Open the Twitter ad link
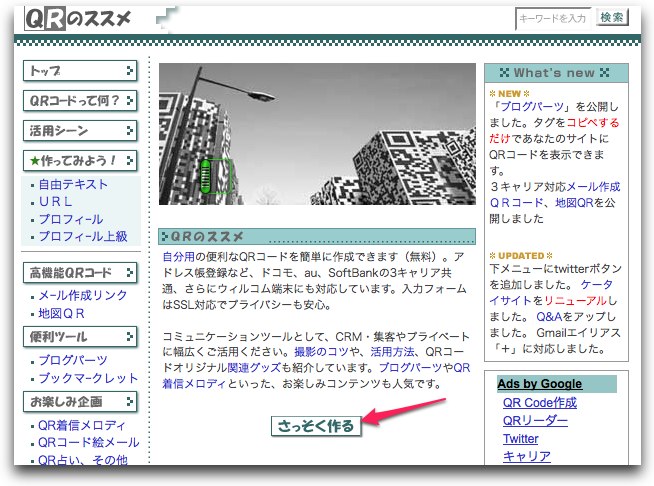Screen dimensions: 654x486 pos(520,439)
